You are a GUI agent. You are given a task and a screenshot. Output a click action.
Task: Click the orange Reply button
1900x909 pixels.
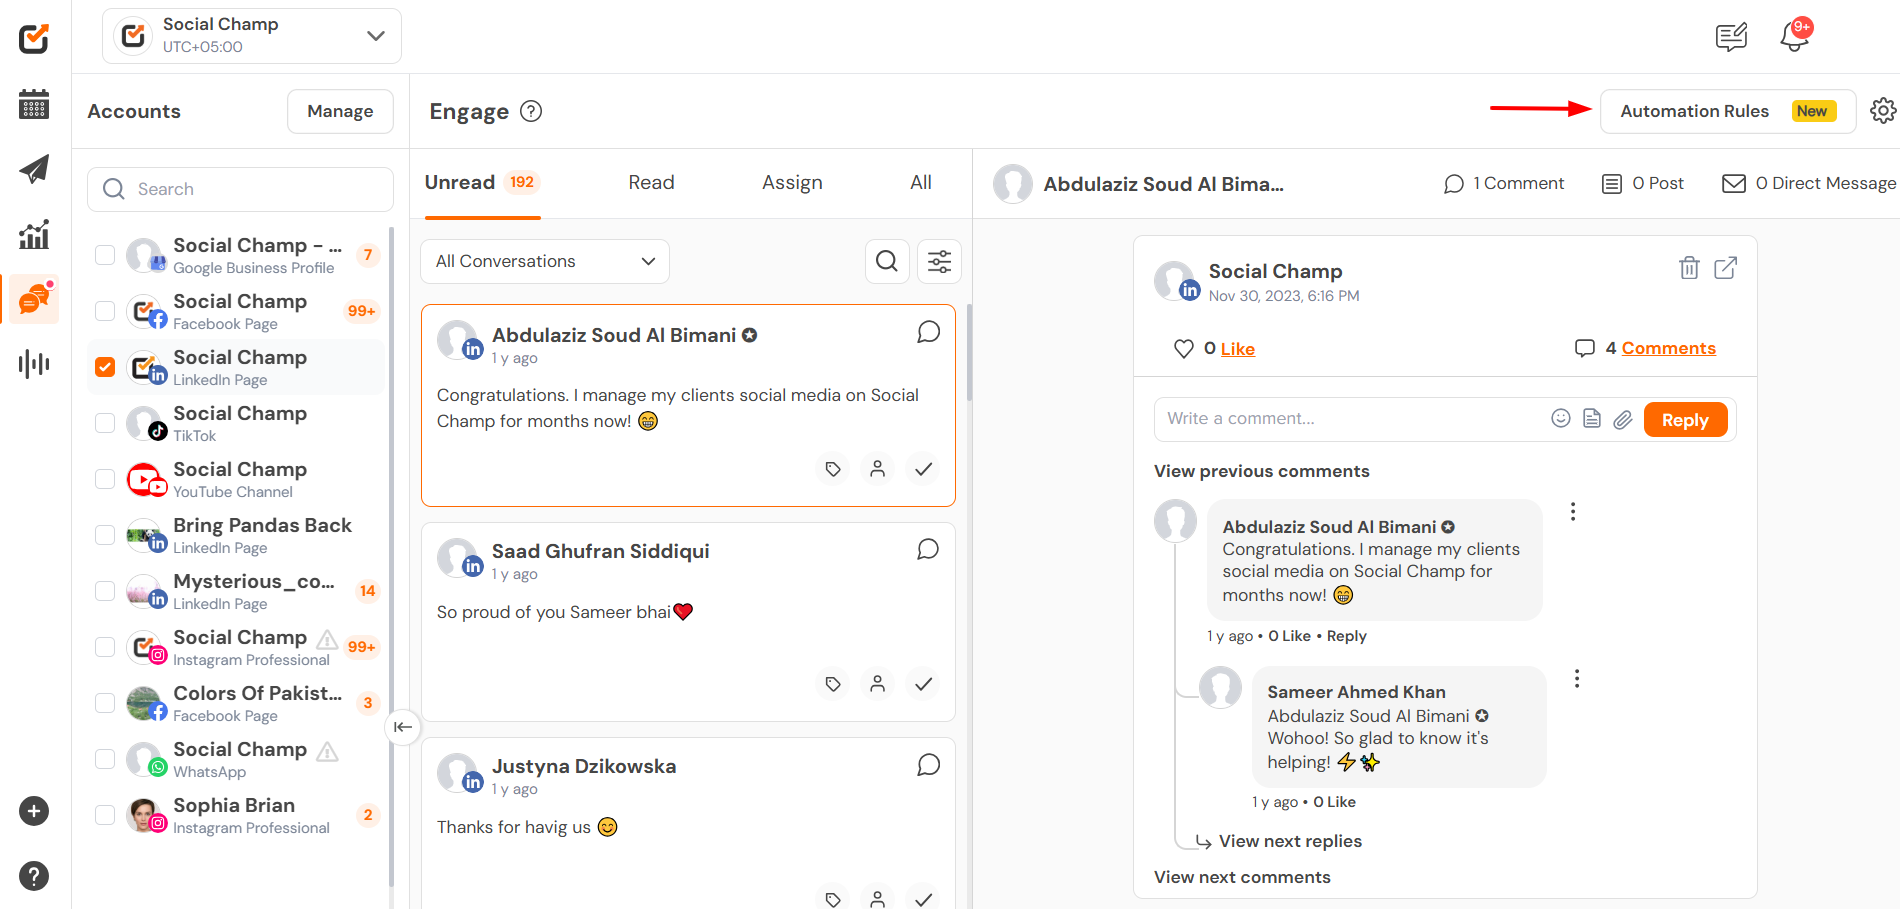pyautogui.click(x=1685, y=420)
